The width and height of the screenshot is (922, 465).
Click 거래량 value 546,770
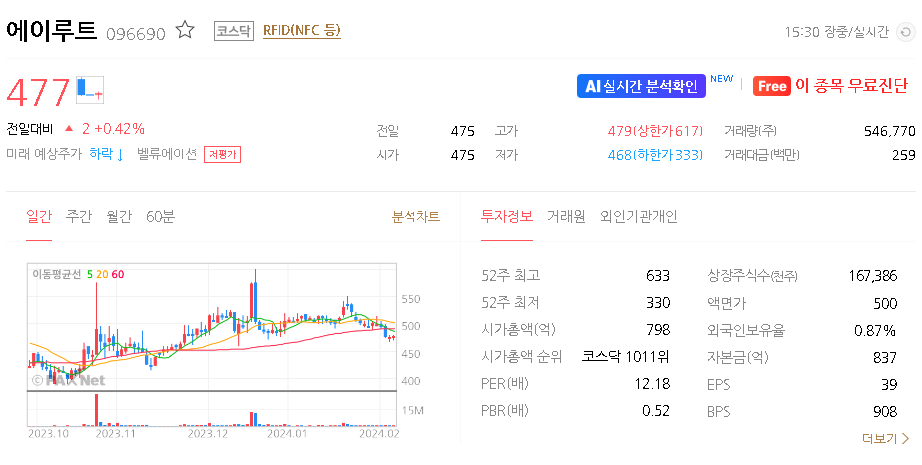pos(890,131)
